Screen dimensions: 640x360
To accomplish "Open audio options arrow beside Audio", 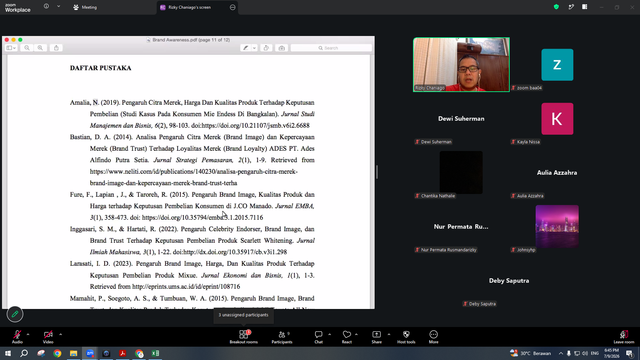I will pos(28,334).
